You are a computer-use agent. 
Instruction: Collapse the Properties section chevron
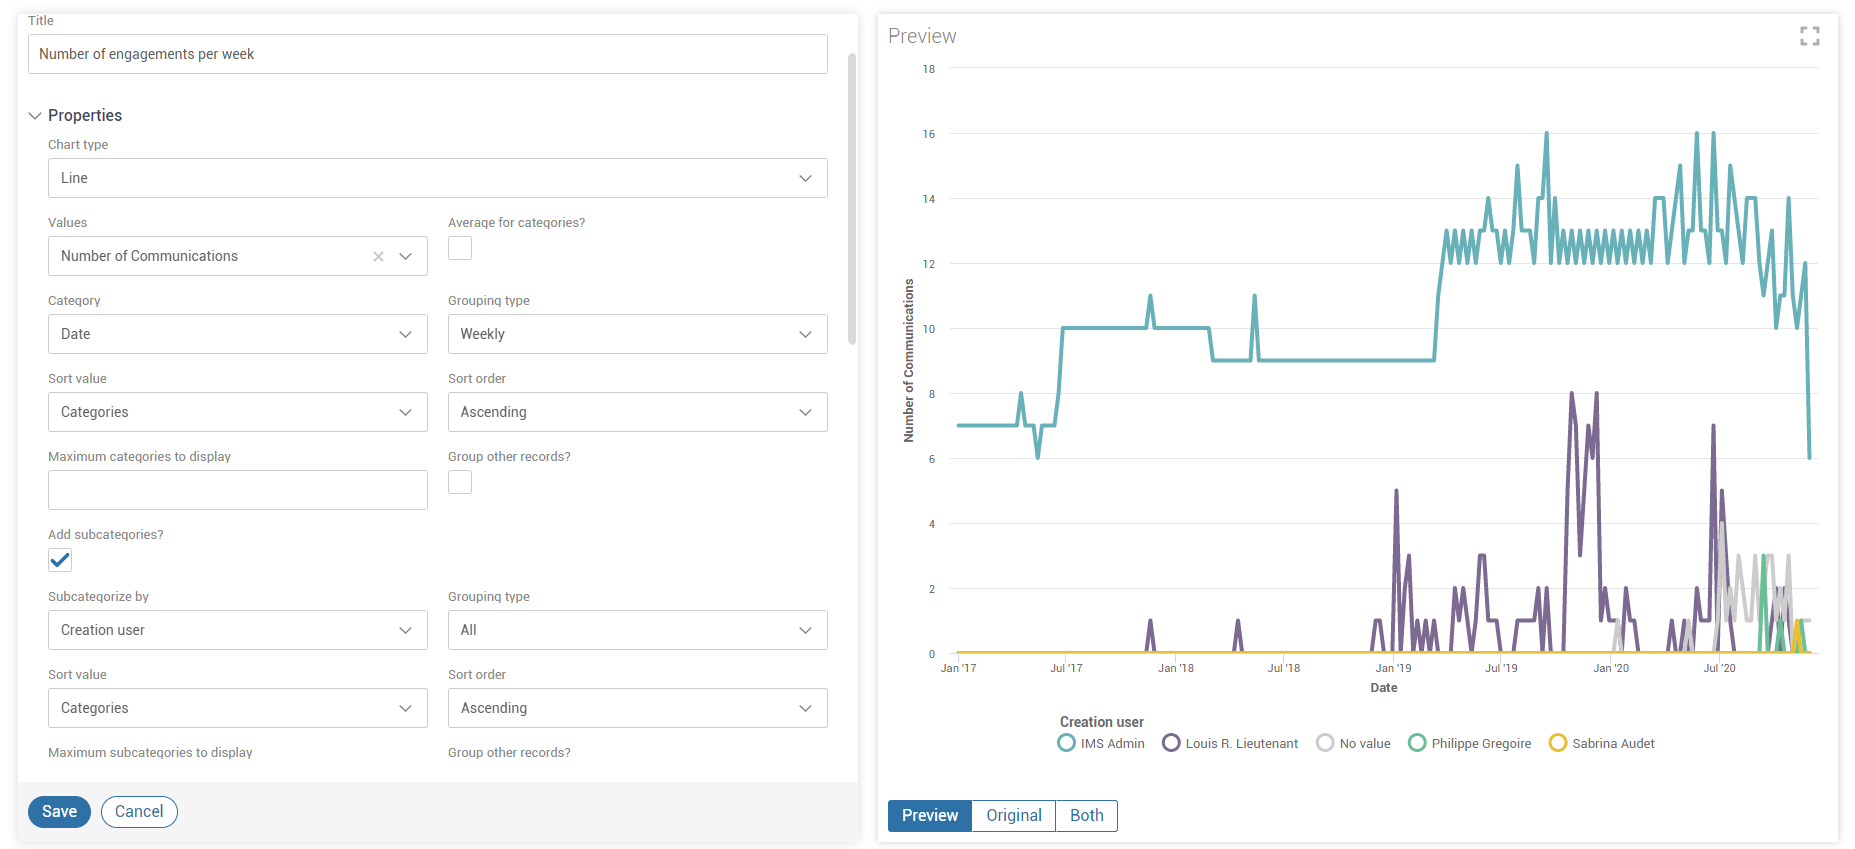(x=35, y=116)
